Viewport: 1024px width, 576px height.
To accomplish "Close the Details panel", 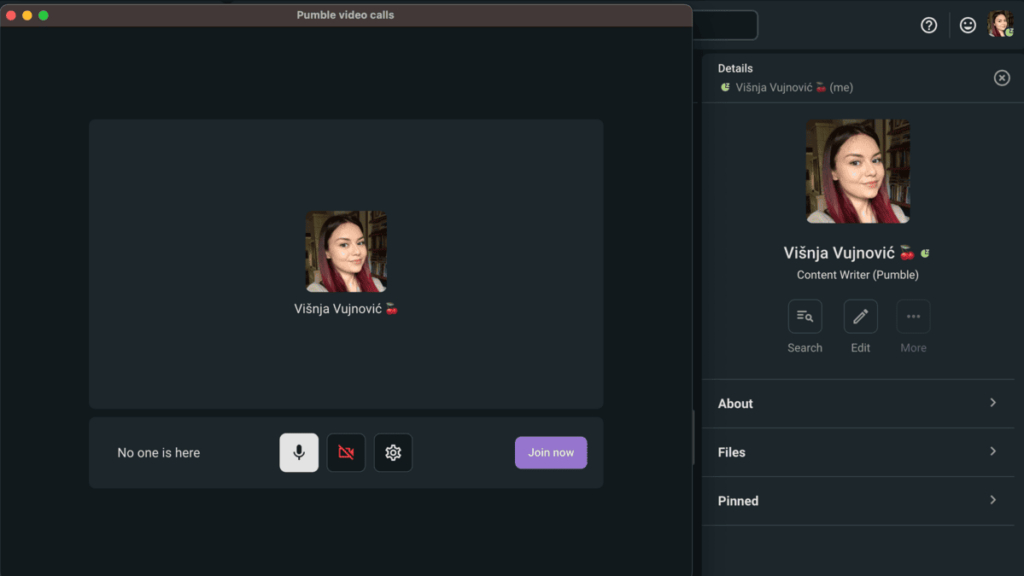I will 1001,78.
